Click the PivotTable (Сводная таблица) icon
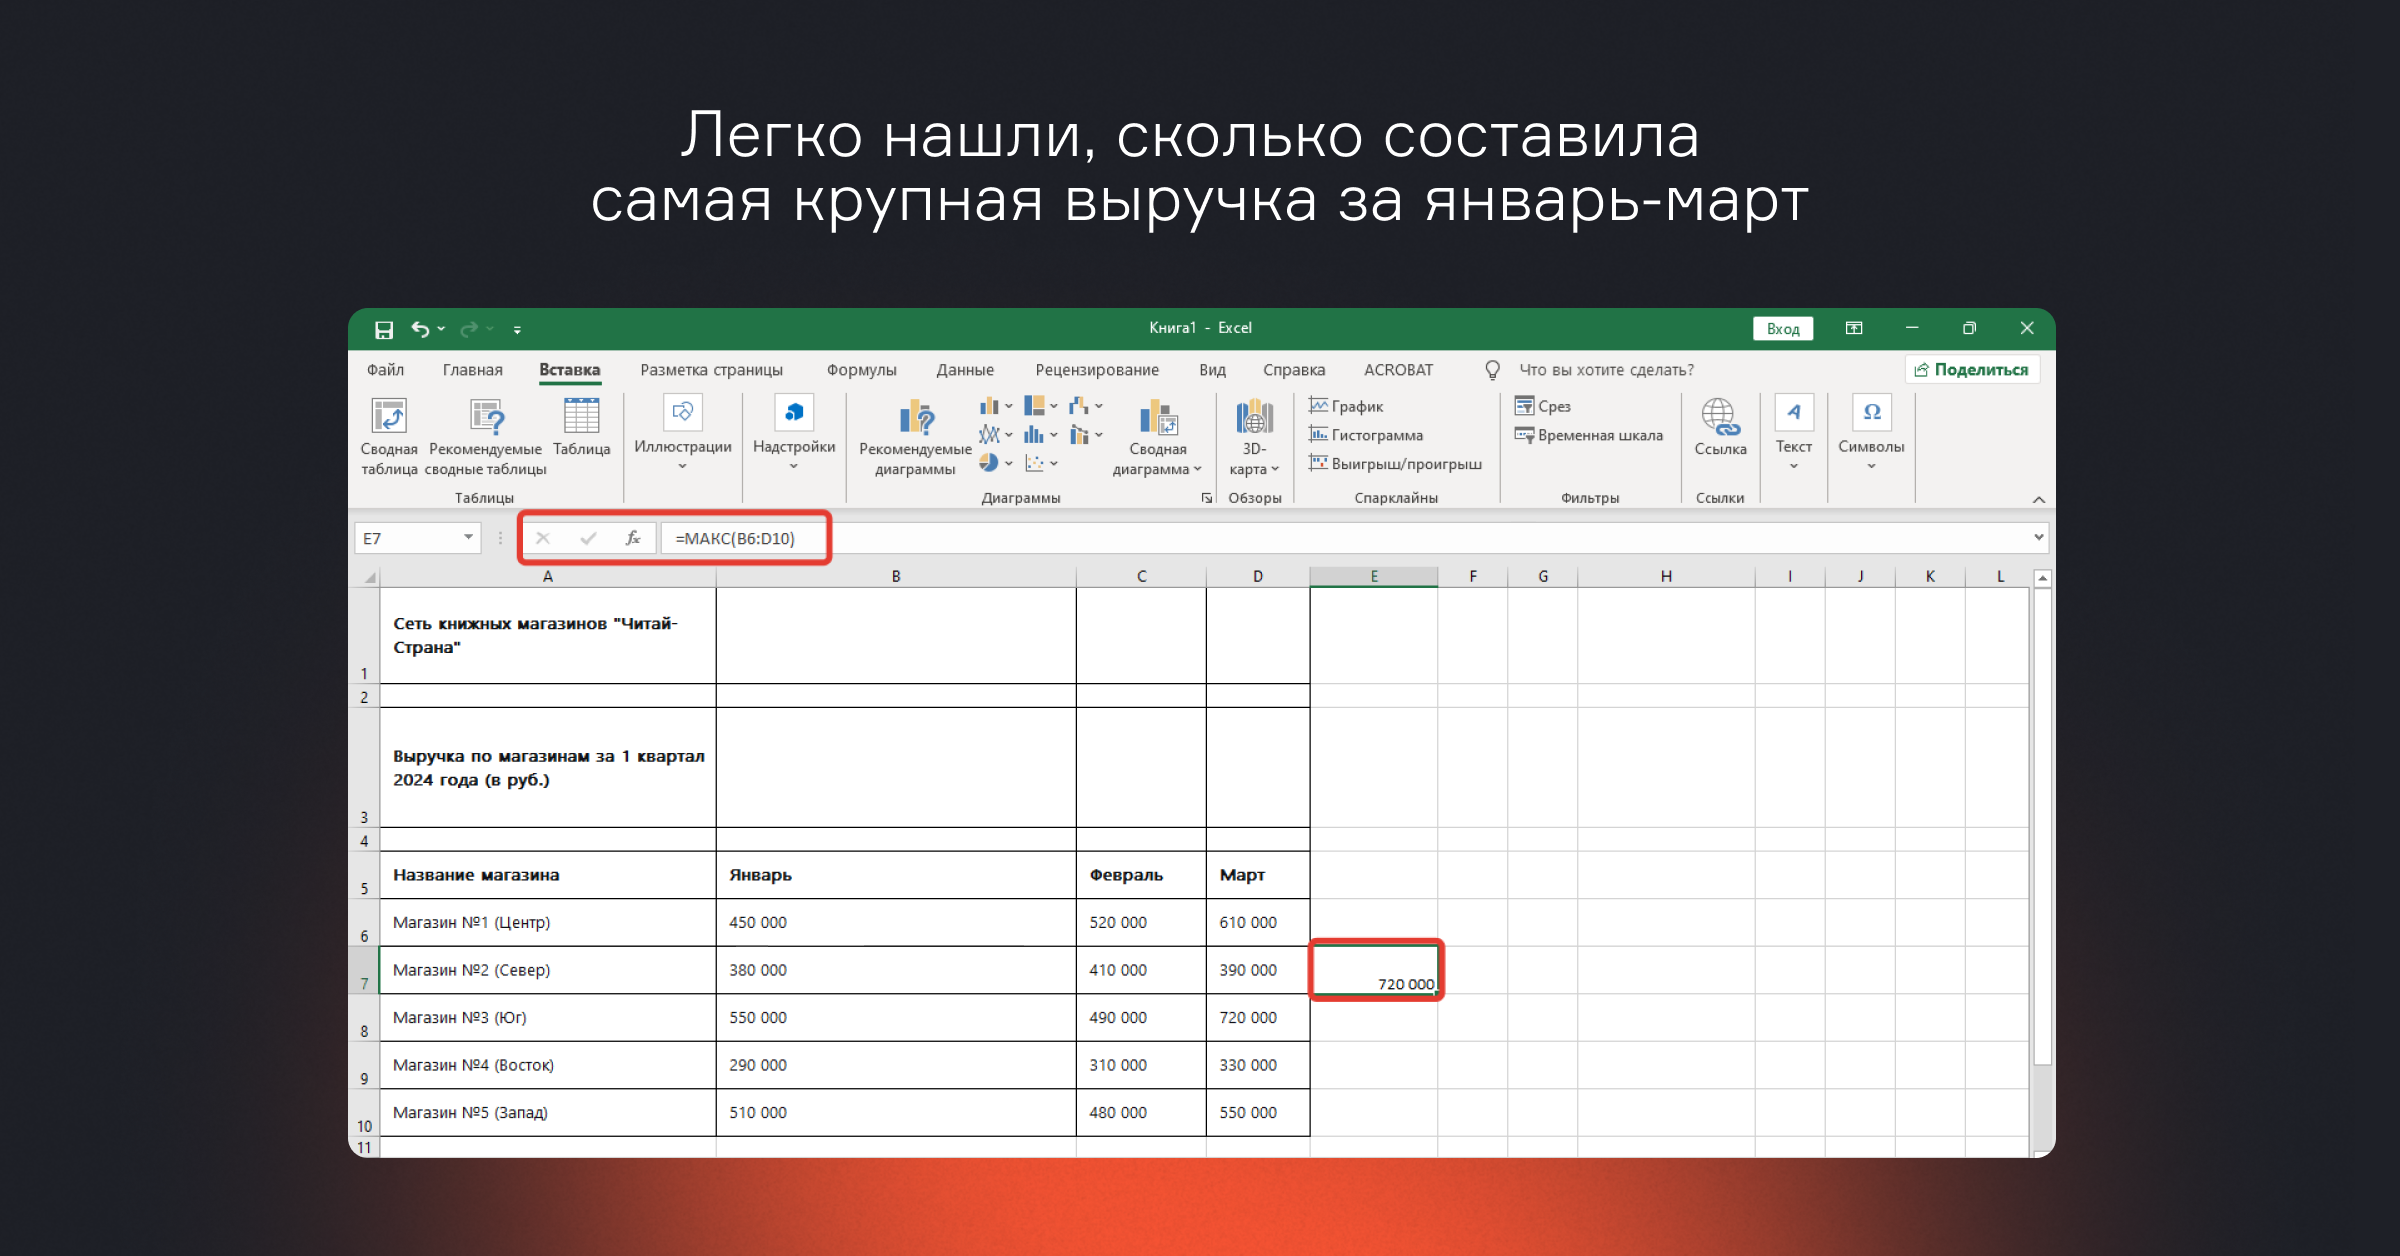Image resolution: width=2400 pixels, height=1256 pixels. pos(389,417)
